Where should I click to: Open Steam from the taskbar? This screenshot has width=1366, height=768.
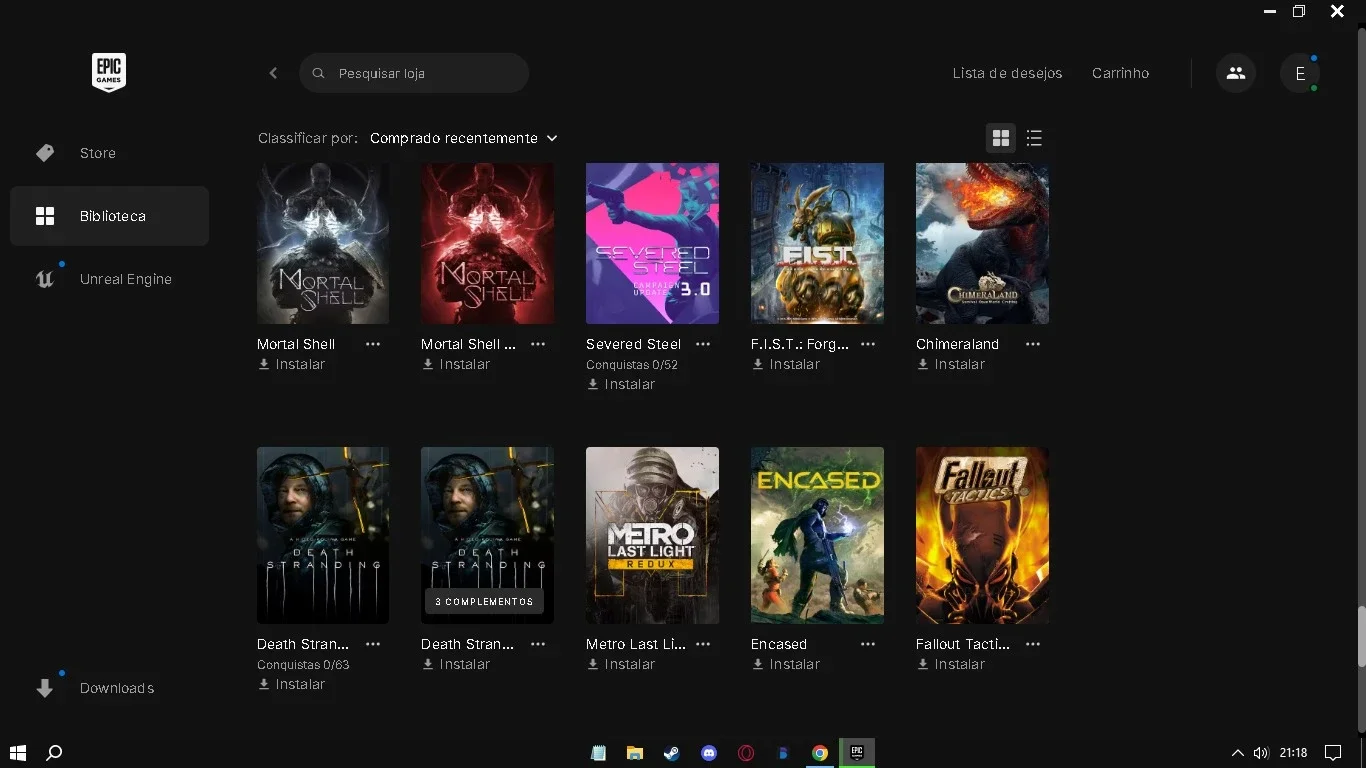[x=672, y=753]
